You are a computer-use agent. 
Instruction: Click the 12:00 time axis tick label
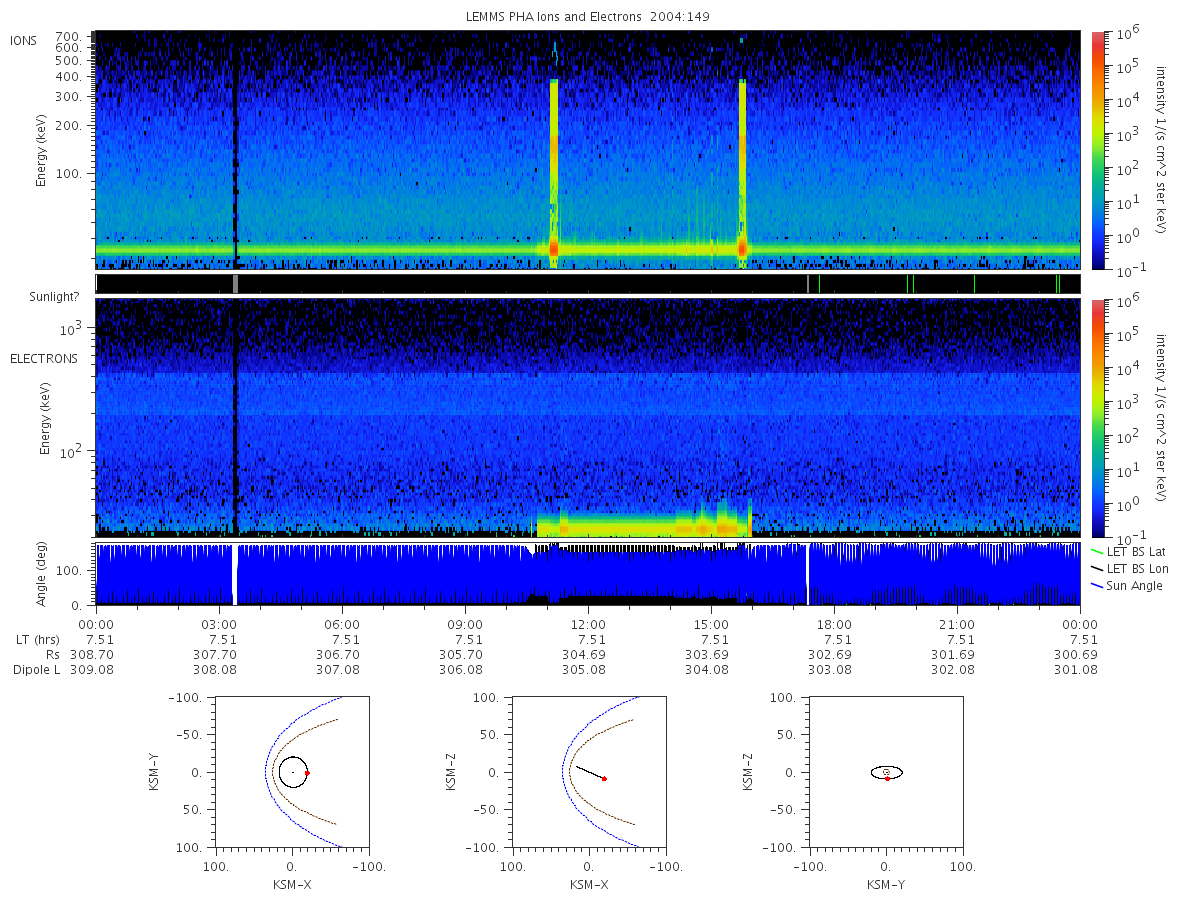tap(588, 623)
